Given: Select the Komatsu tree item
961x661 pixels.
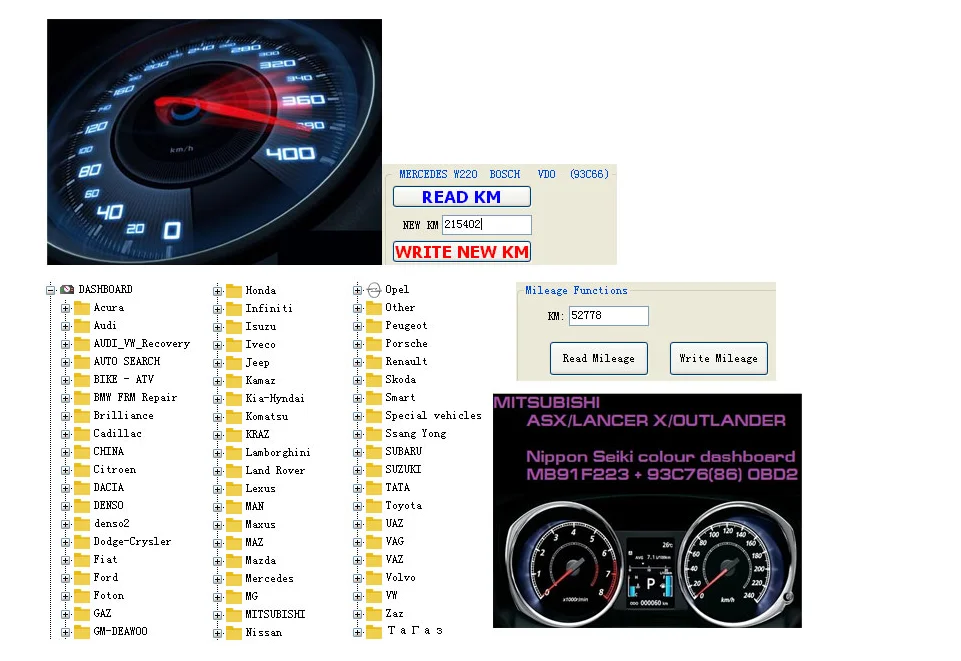Looking at the screenshot, I should click(267, 417).
